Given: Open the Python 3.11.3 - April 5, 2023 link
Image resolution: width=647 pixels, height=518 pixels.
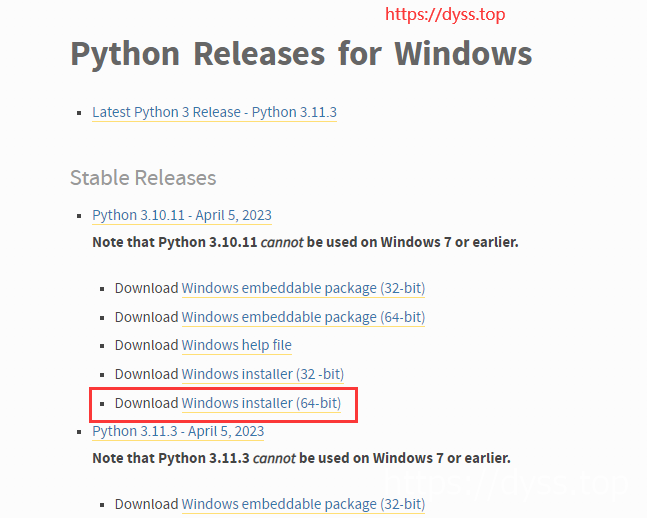Looking at the screenshot, I should pos(178,431).
